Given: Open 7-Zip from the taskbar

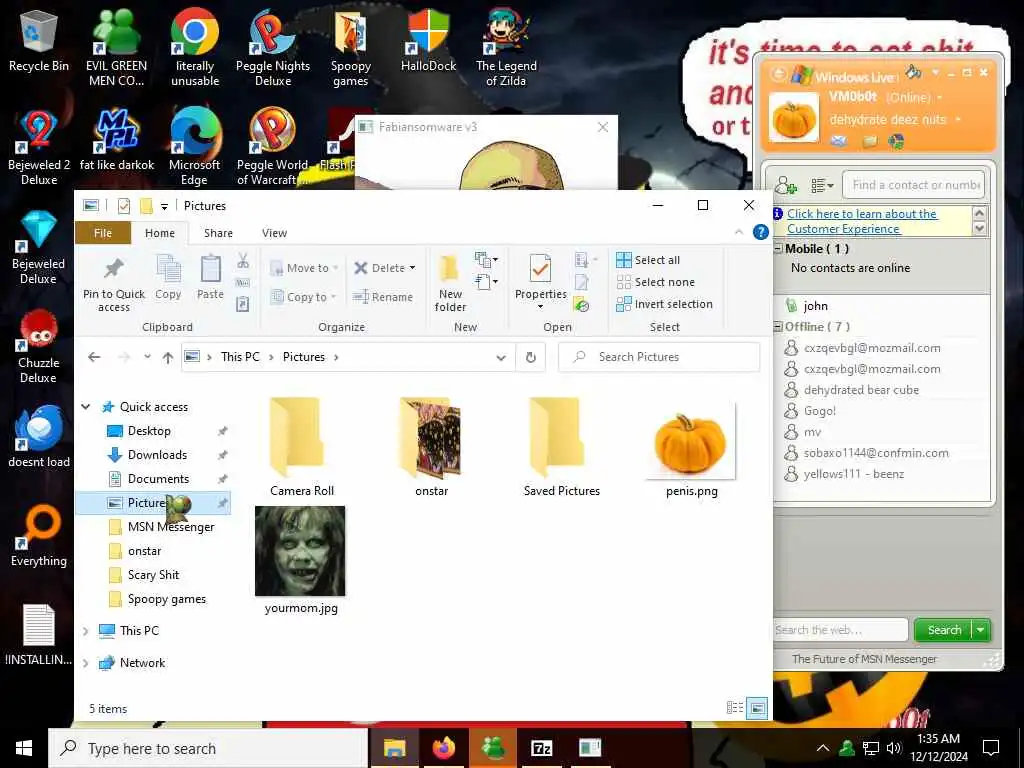Looking at the screenshot, I should coord(541,748).
